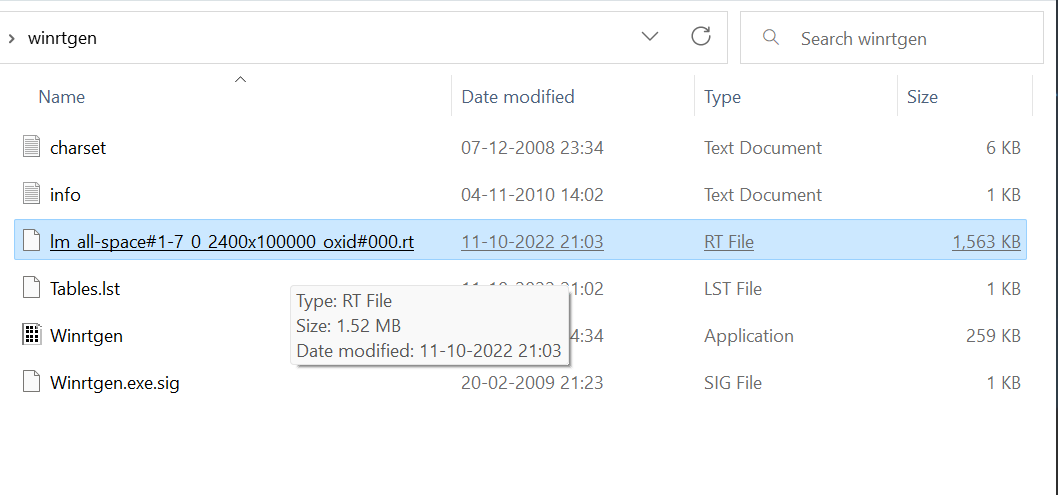Click the refresh button in address bar

(701, 37)
